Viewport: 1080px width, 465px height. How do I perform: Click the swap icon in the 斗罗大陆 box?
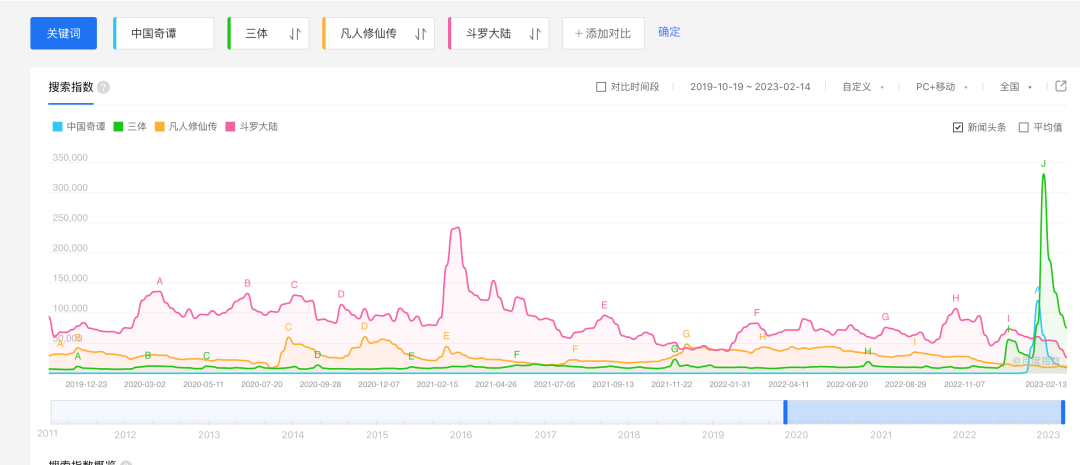[535, 34]
